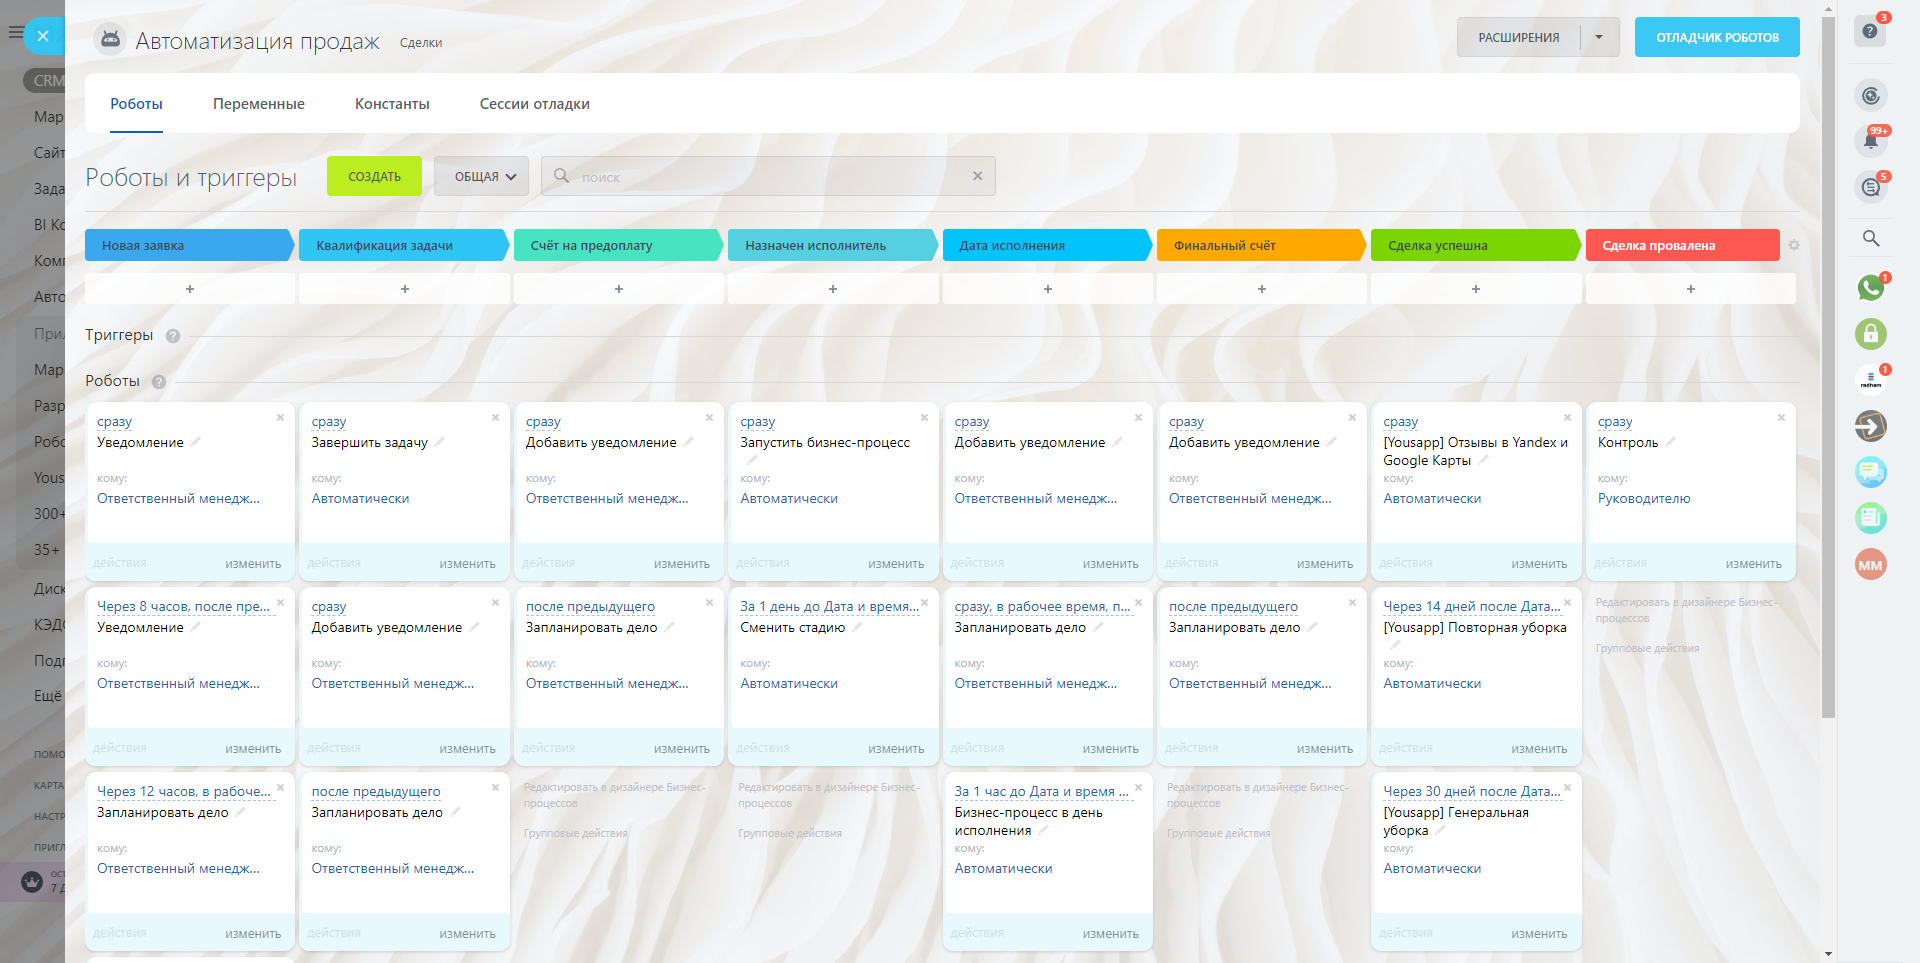Open the blue chat bubble sidebar icon
1920x963 pixels.
pos(1871,472)
